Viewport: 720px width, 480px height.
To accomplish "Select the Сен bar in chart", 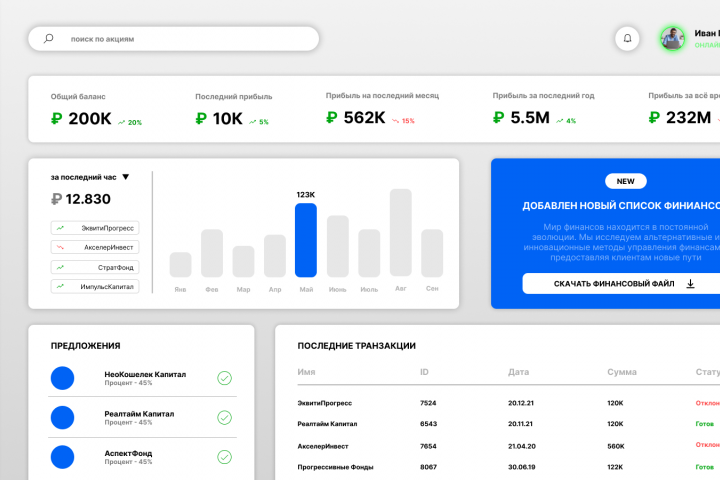I will pyautogui.click(x=432, y=253).
